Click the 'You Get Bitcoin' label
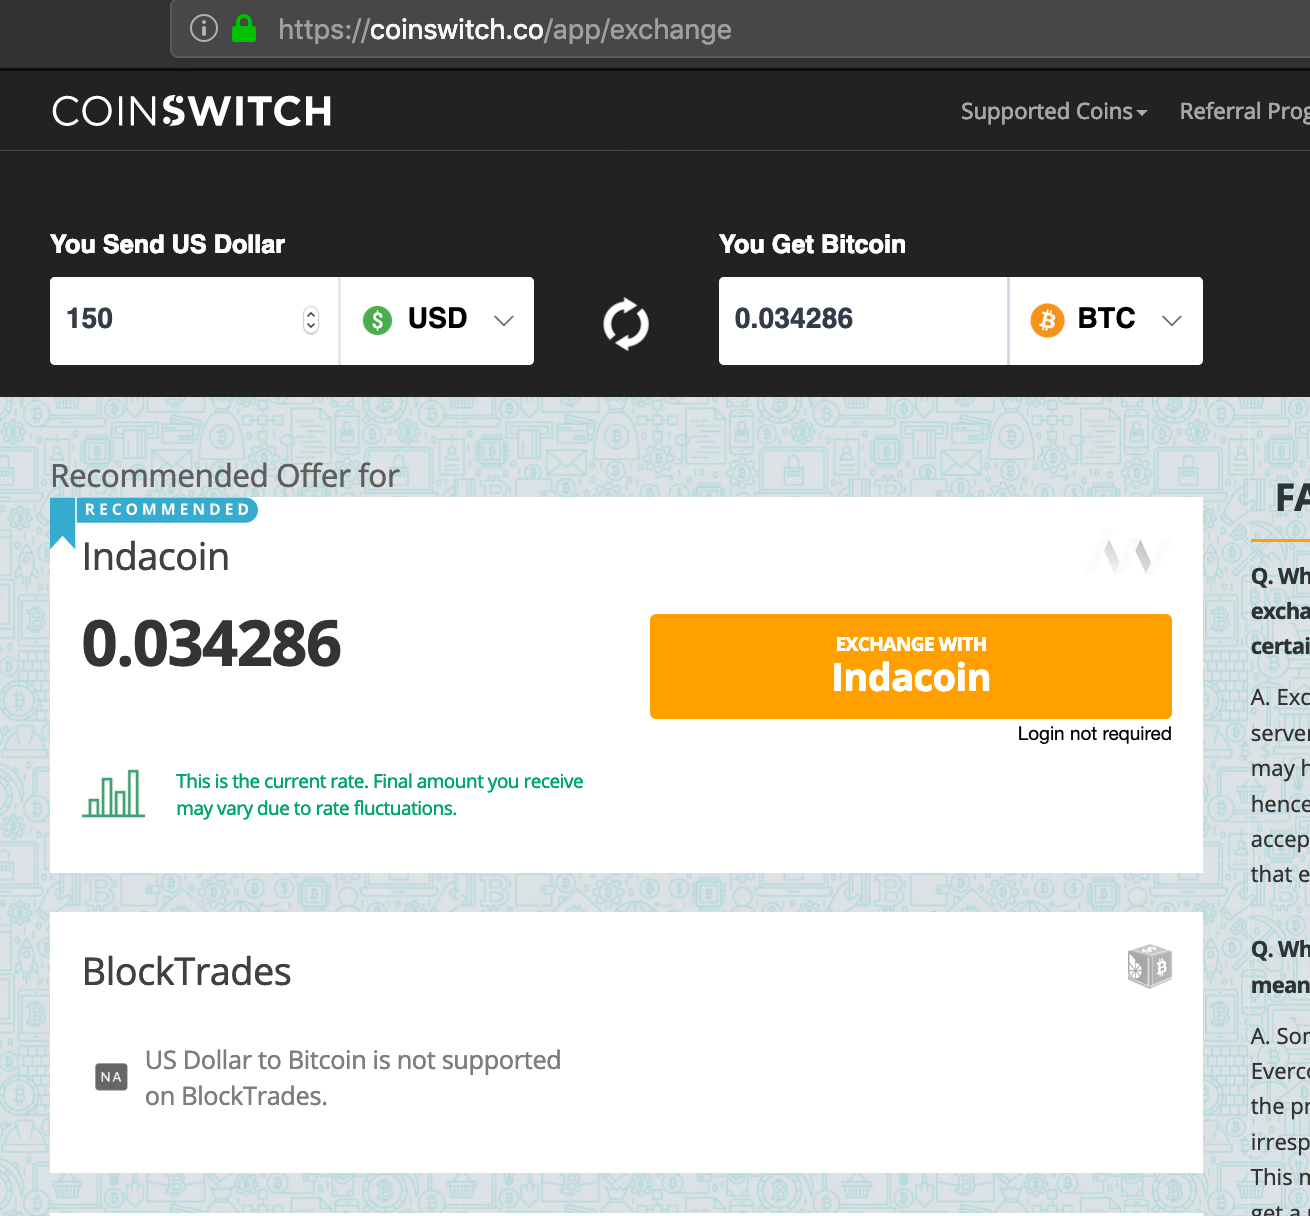 (812, 244)
